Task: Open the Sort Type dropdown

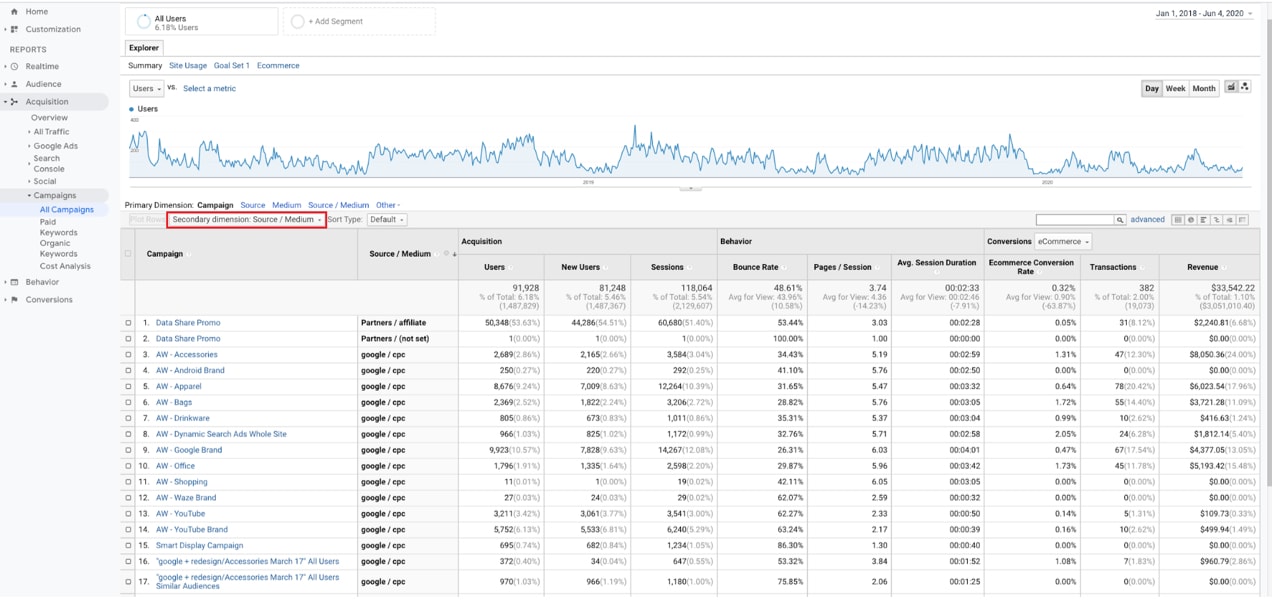Action: 384,217
